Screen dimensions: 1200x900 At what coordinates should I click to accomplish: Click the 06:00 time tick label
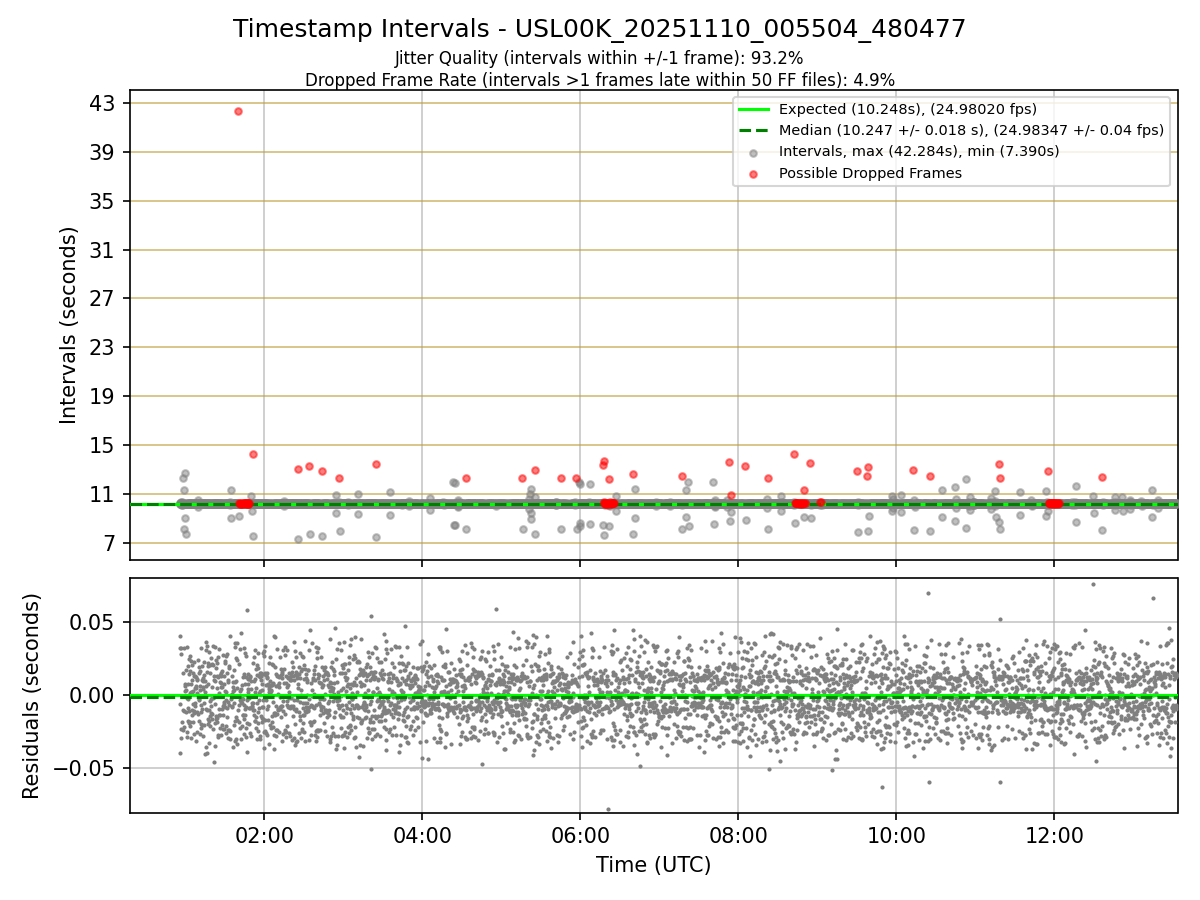point(580,835)
